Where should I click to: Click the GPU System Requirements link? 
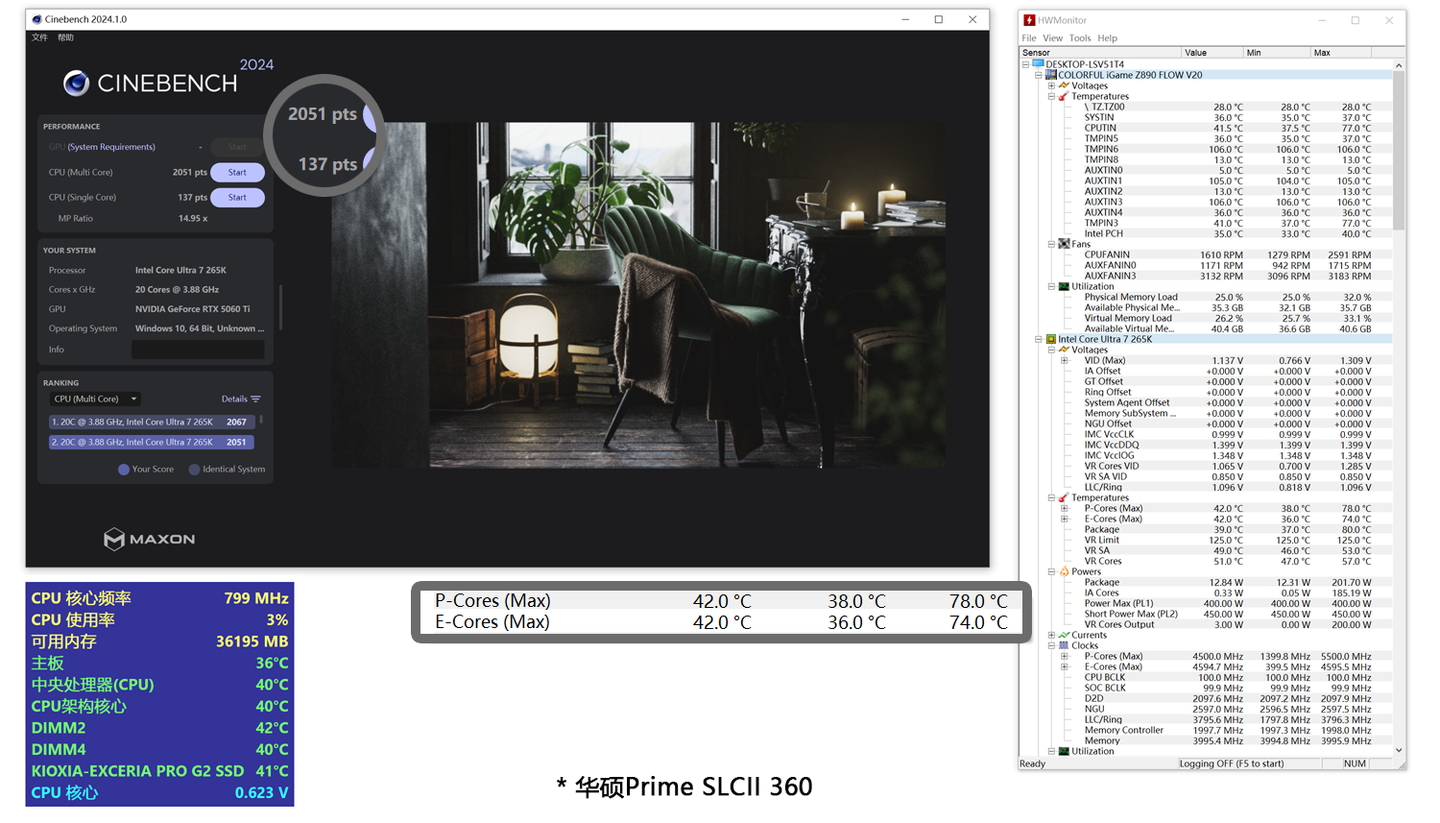coord(111,147)
